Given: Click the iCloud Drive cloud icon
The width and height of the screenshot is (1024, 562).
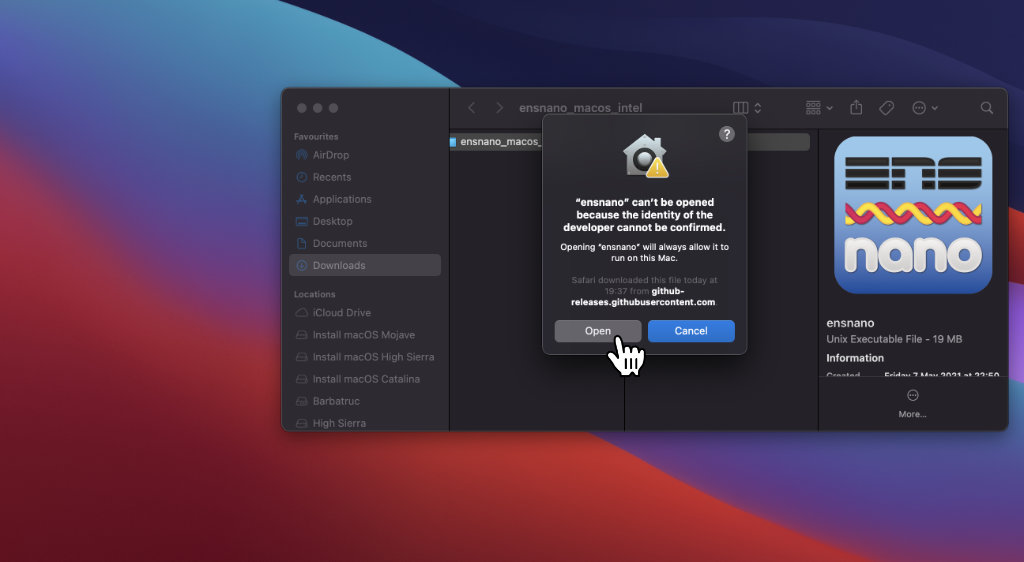Looking at the screenshot, I should tap(301, 313).
